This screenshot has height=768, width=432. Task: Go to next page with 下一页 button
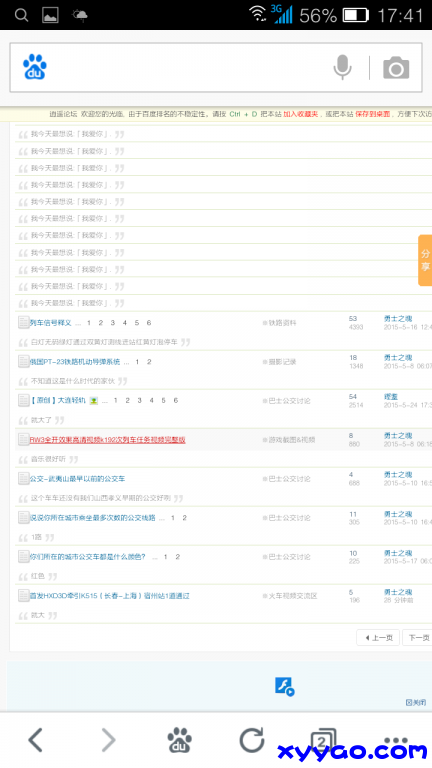[417, 638]
